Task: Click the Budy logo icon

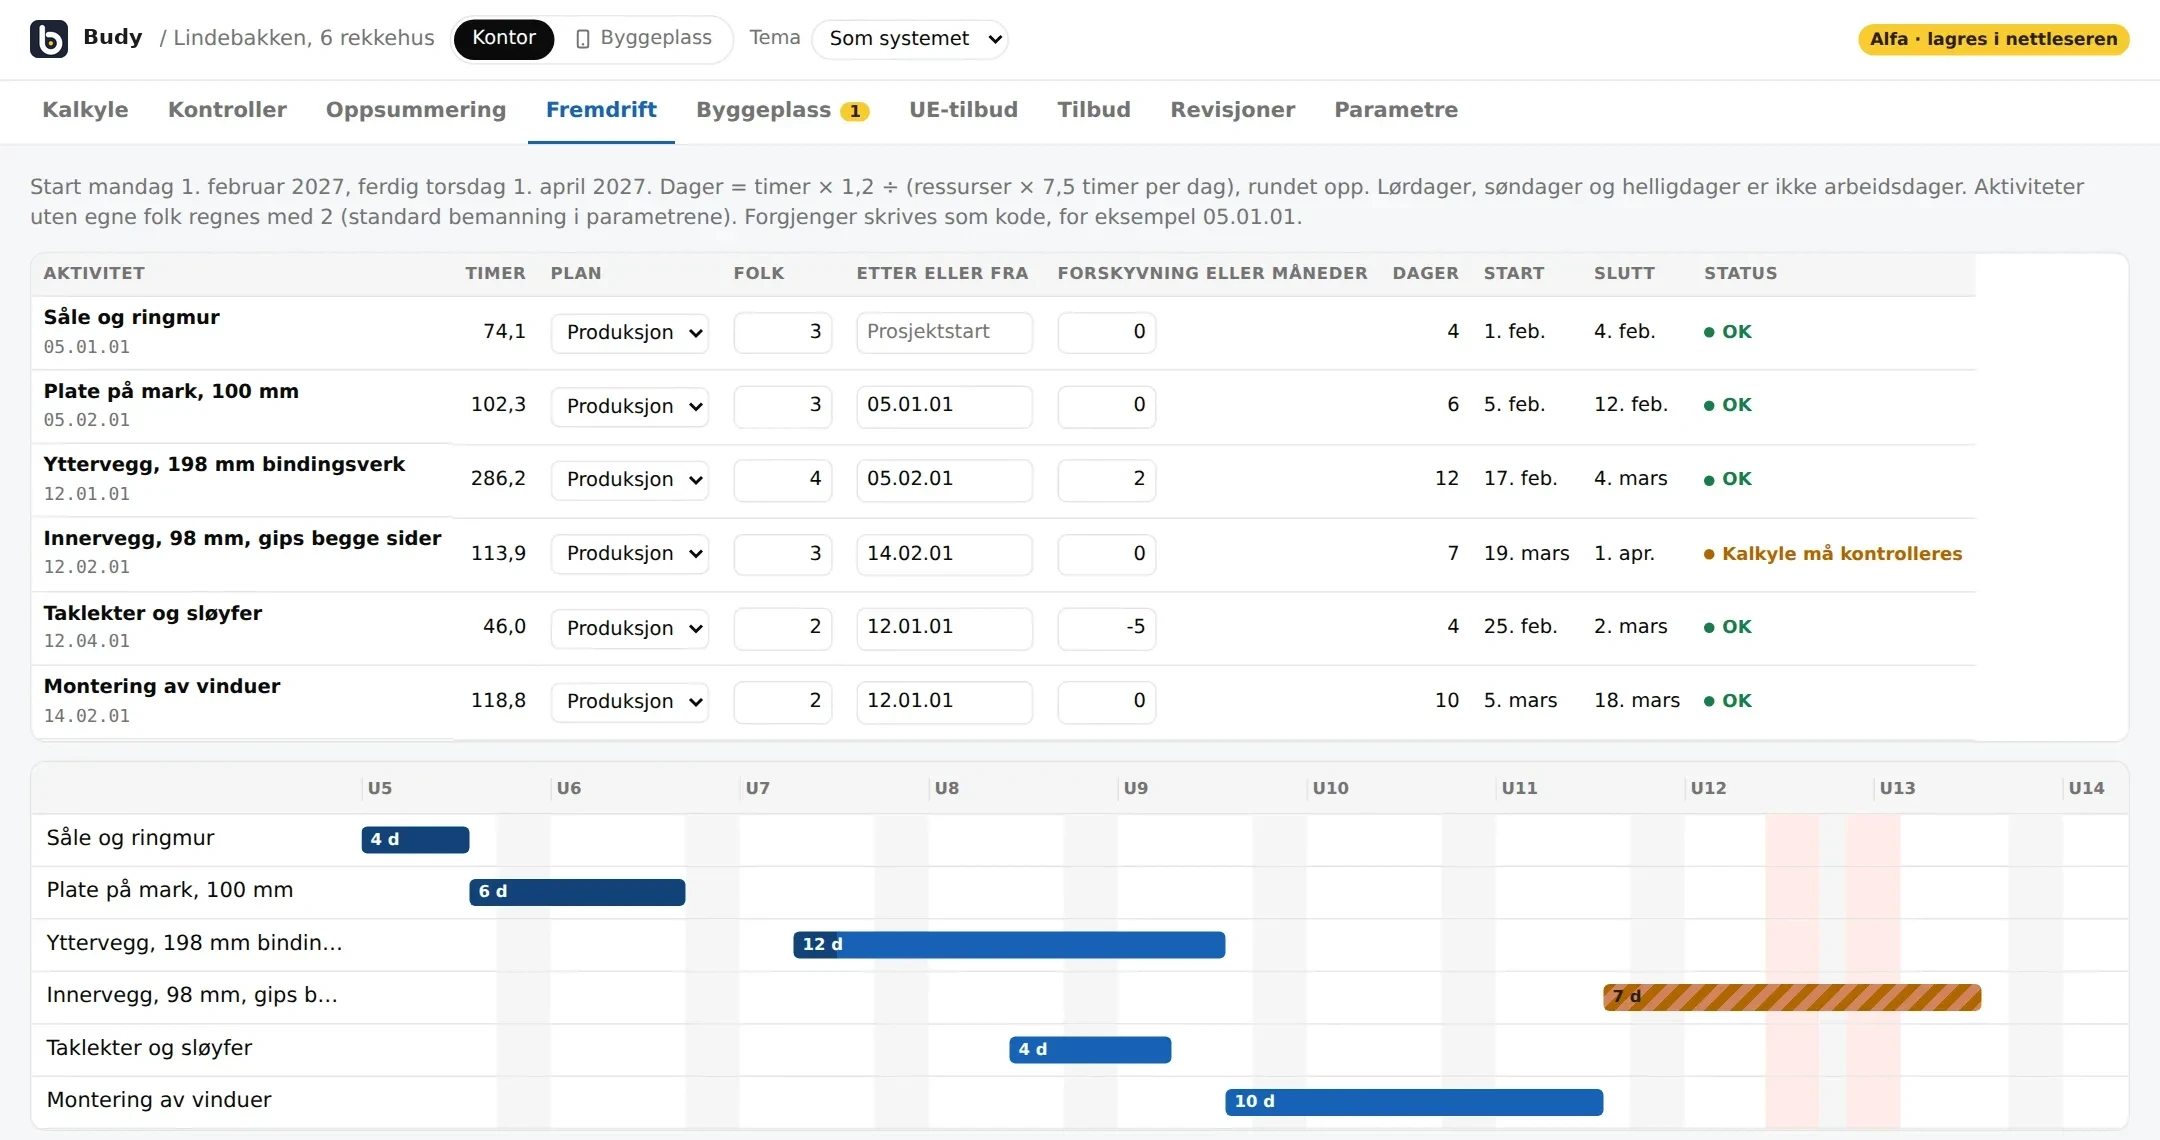Action: coord(49,39)
